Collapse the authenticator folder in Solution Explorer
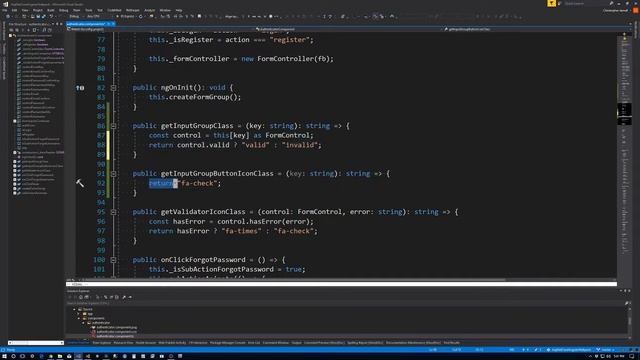The width and height of the screenshot is (640, 360). point(83,323)
